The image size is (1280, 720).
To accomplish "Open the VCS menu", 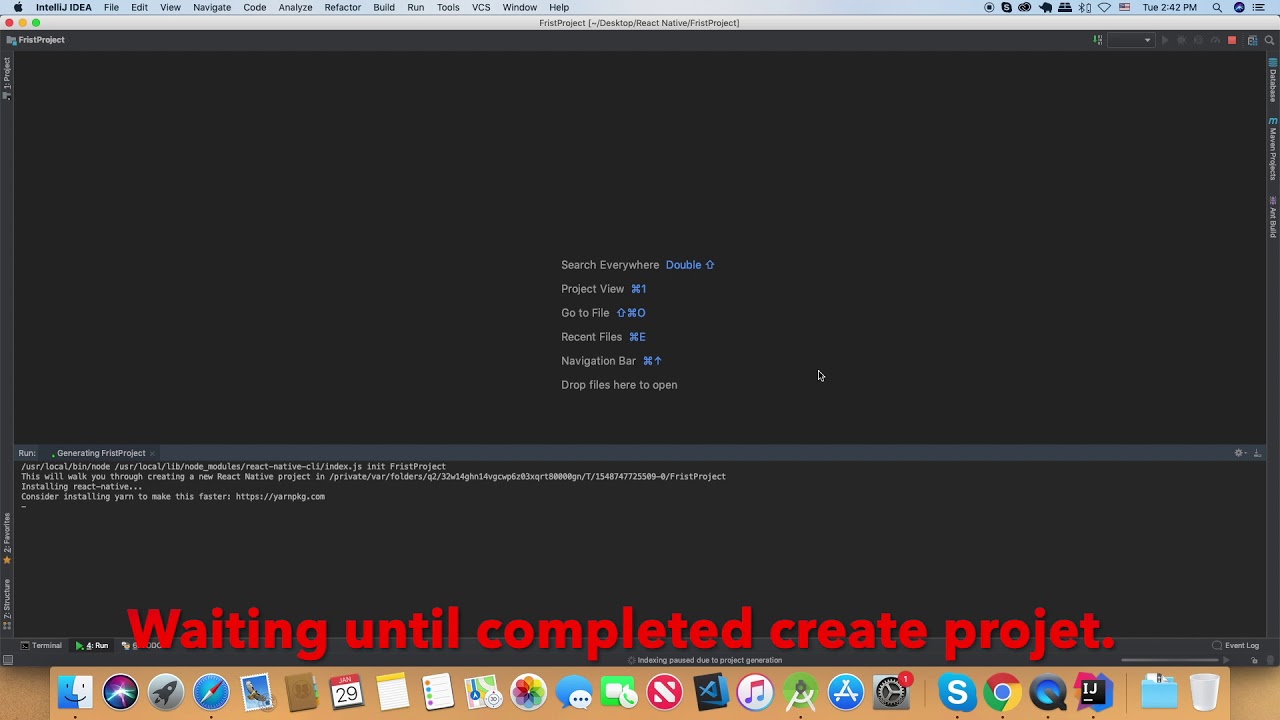I will [481, 7].
